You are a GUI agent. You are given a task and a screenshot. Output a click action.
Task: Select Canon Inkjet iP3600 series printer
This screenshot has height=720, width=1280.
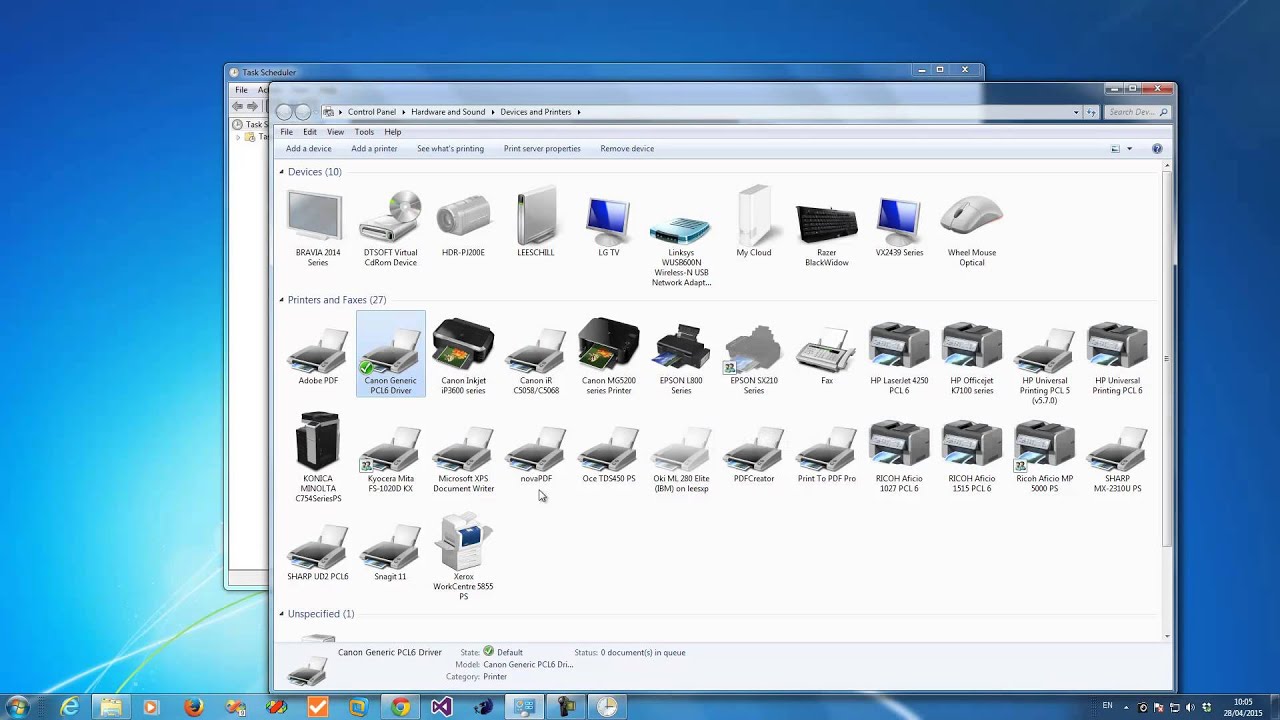click(463, 356)
